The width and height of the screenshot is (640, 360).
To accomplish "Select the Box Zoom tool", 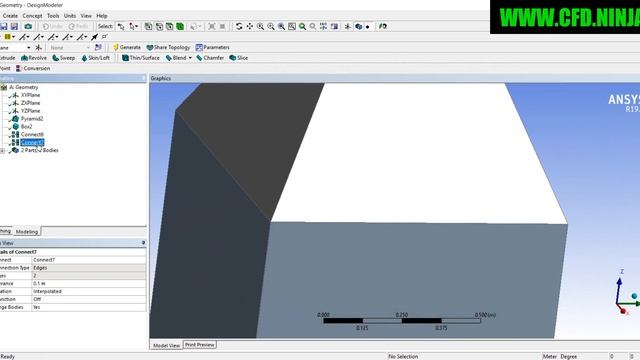I will [x=271, y=26].
